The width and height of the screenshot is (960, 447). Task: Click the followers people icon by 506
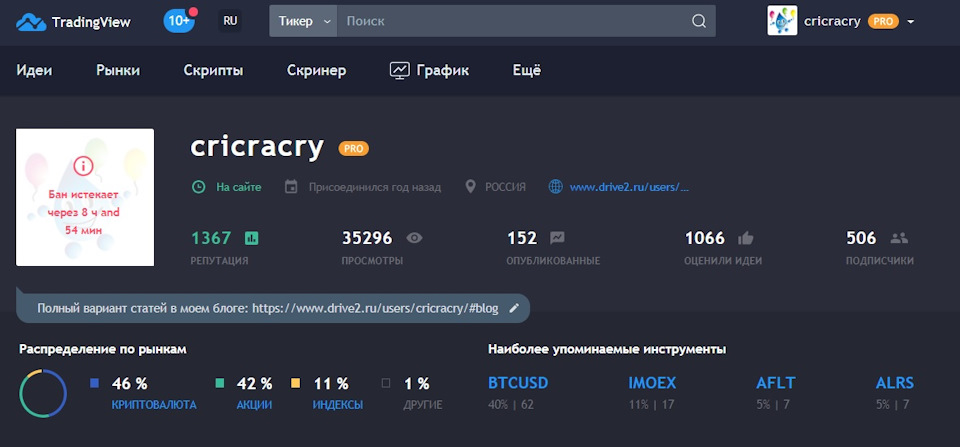point(898,238)
